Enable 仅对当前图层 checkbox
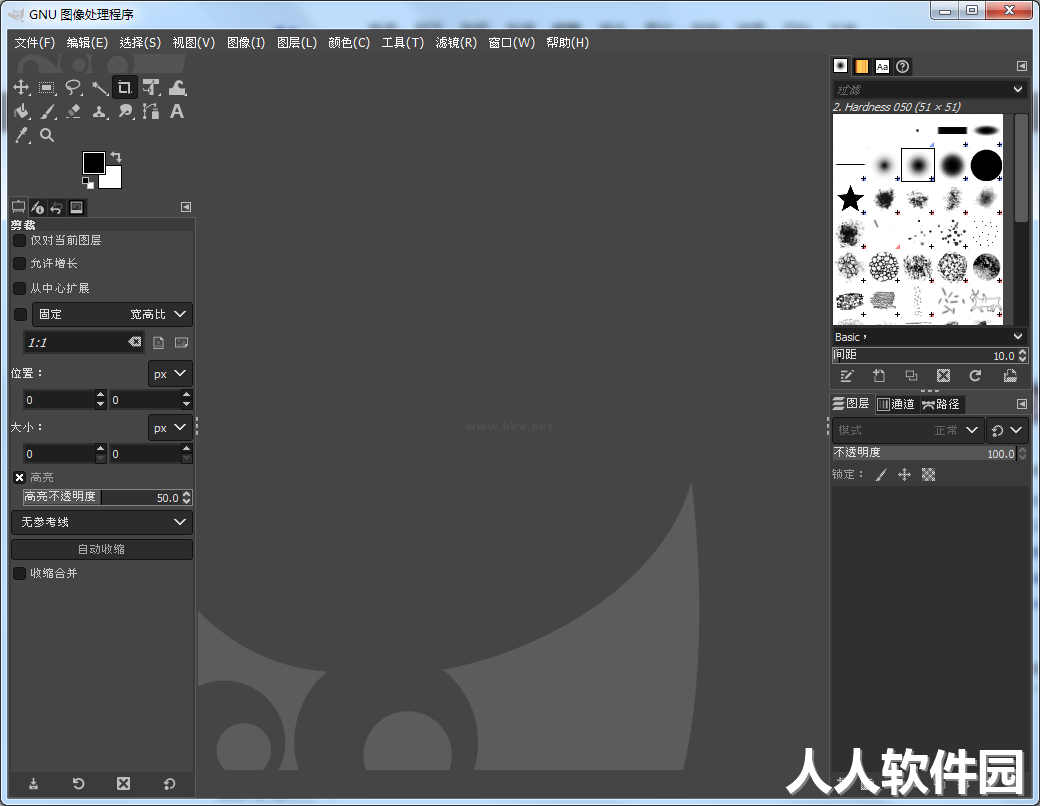1040x806 pixels. [19, 240]
